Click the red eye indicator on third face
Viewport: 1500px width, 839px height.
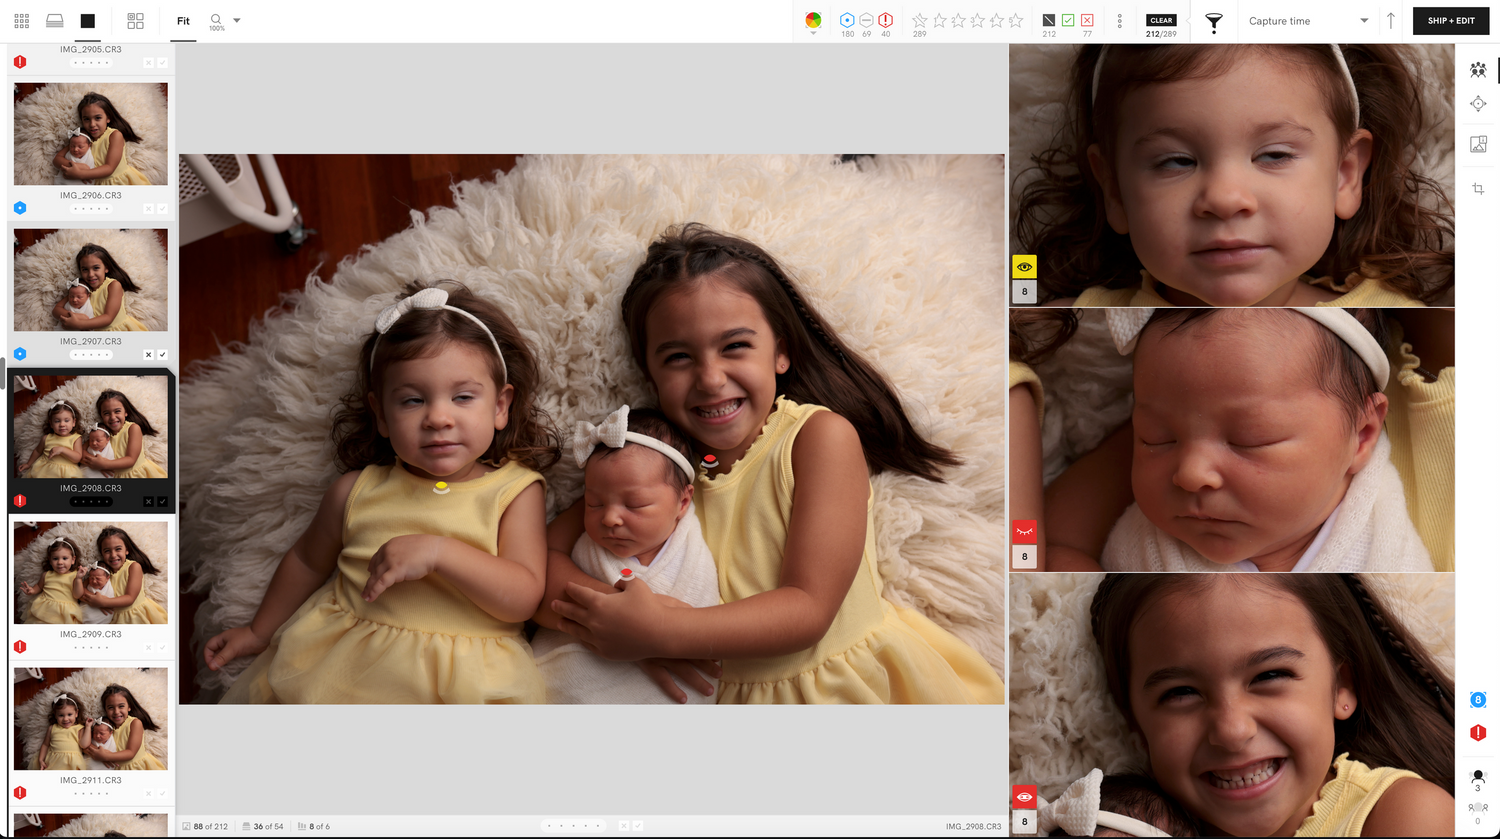pyautogui.click(x=1024, y=797)
